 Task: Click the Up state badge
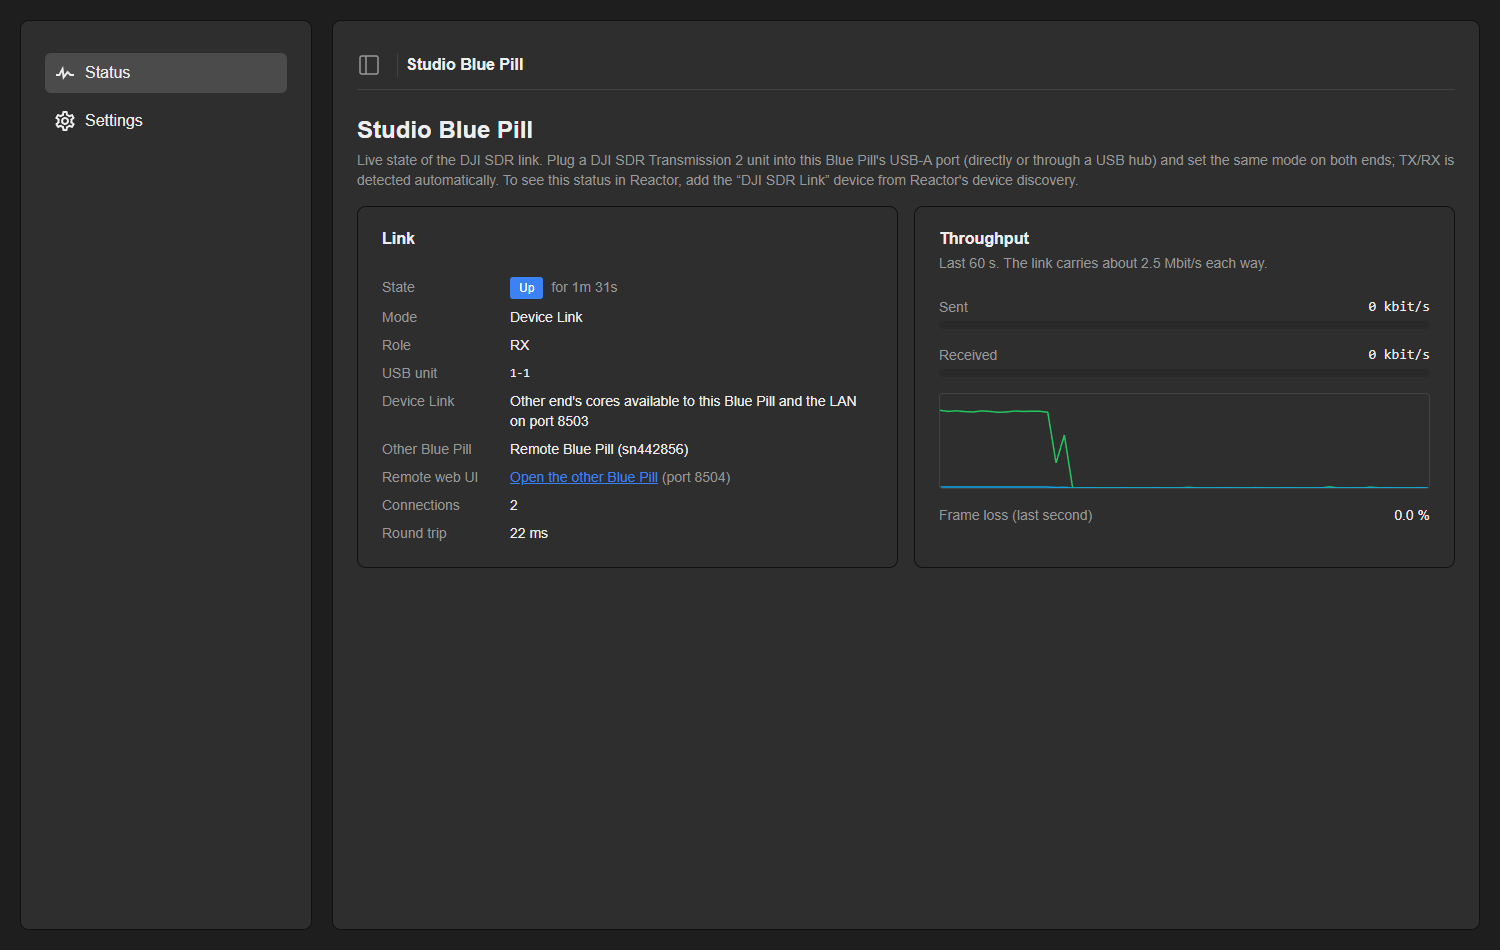tap(526, 288)
